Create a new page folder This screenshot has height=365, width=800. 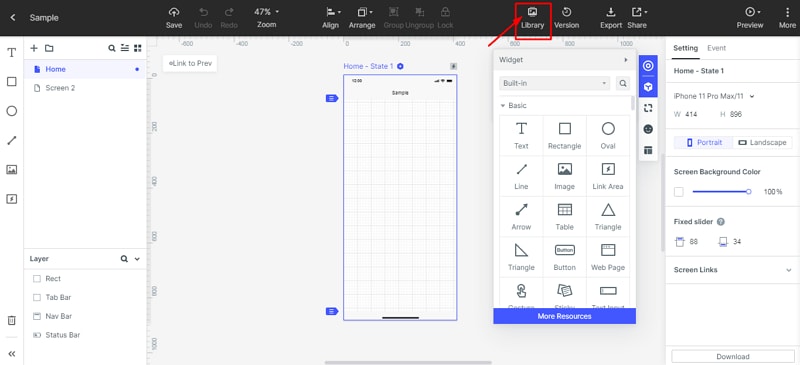[x=49, y=48]
